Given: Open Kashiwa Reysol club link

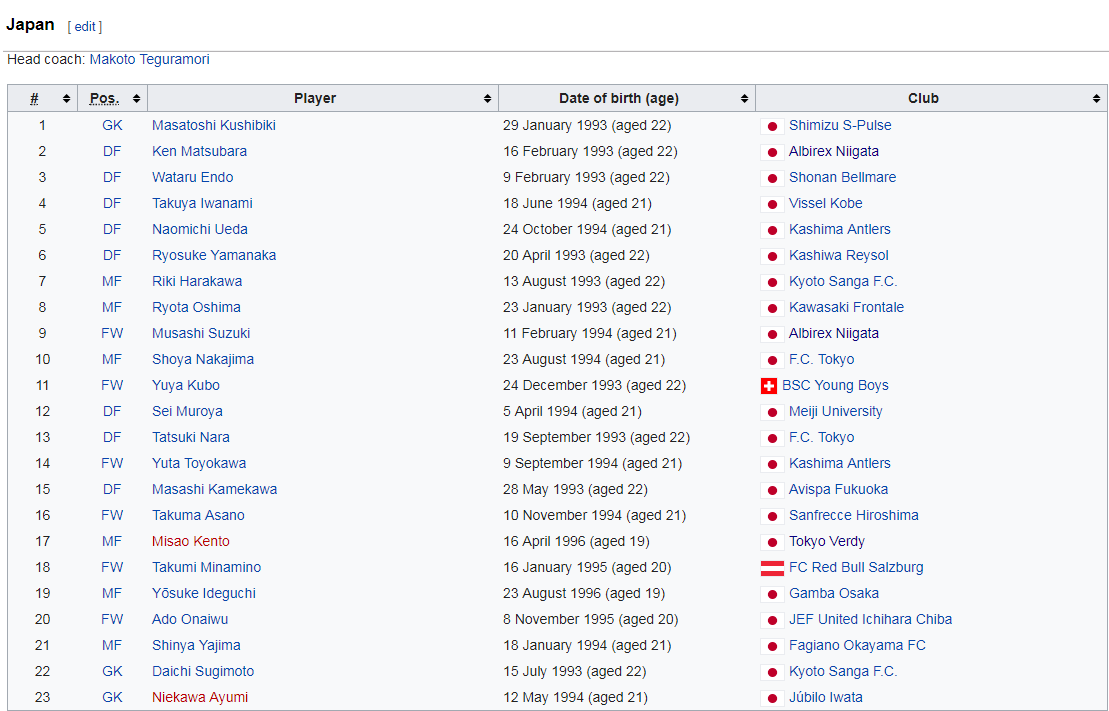Looking at the screenshot, I should (839, 255).
